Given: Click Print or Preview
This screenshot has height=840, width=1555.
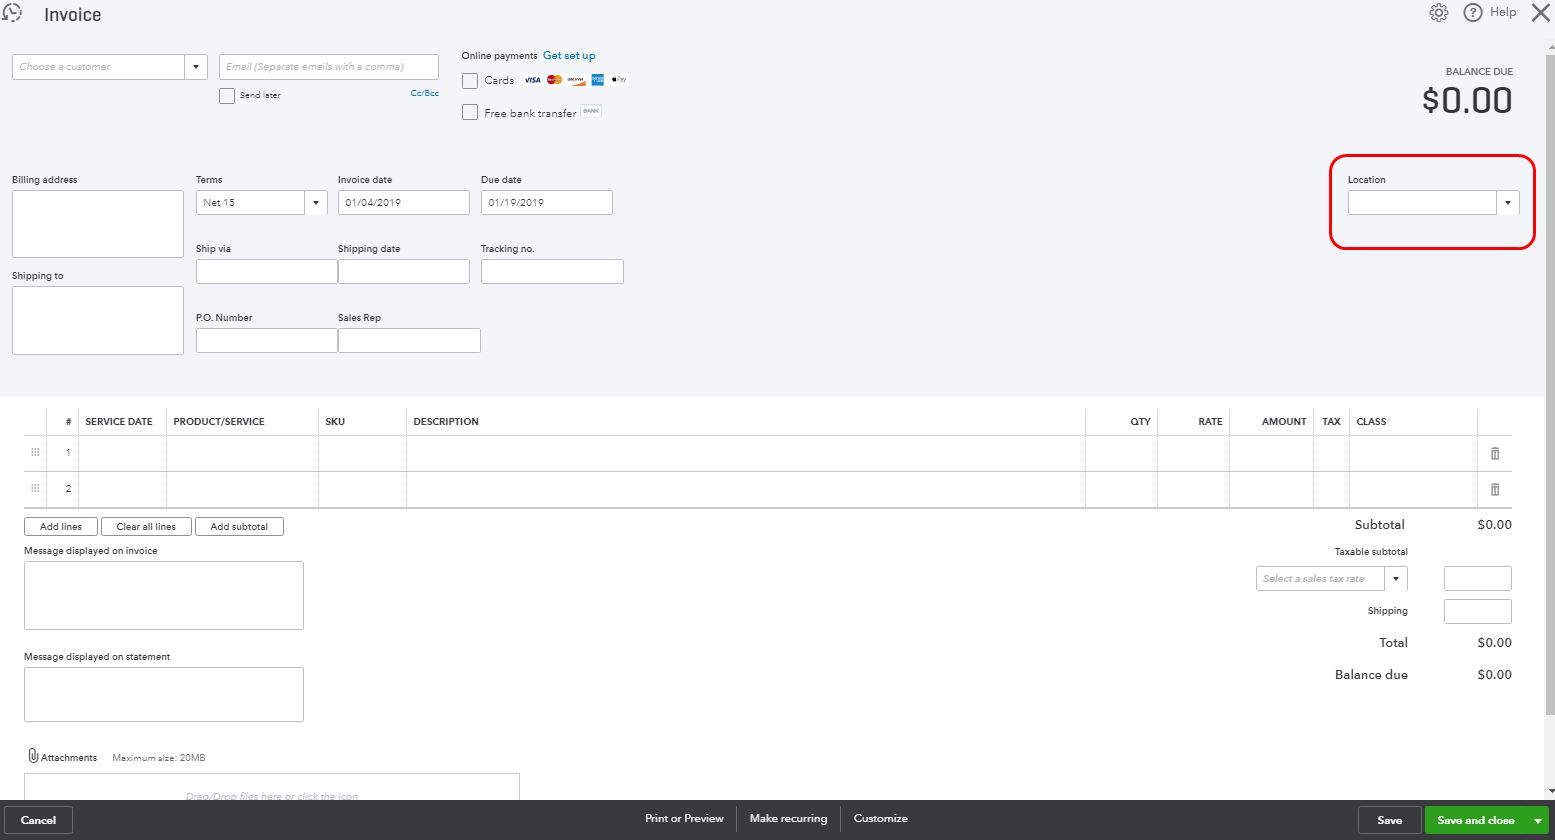Looking at the screenshot, I should coord(684,818).
